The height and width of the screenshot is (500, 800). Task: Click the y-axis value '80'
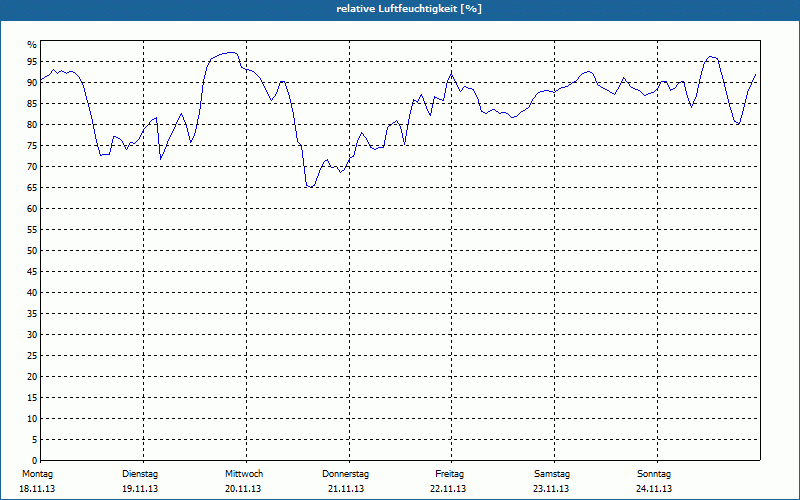(32, 124)
